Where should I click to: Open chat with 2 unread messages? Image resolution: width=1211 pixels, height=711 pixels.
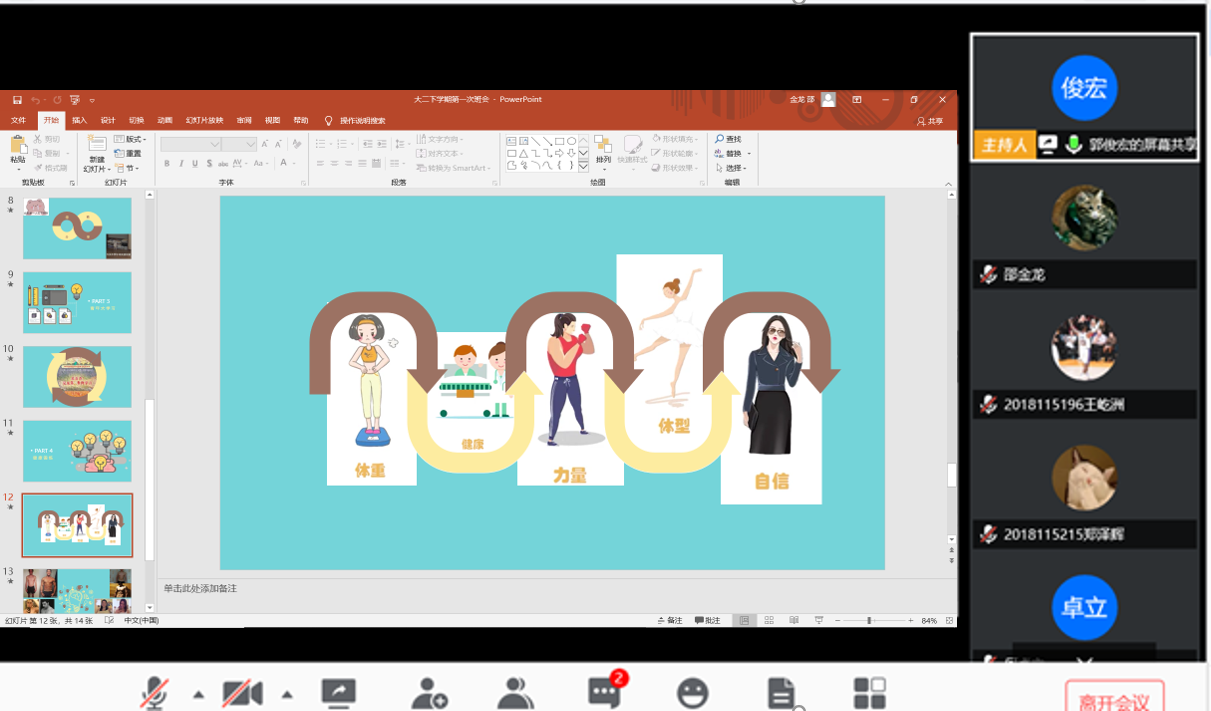click(x=605, y=691)
